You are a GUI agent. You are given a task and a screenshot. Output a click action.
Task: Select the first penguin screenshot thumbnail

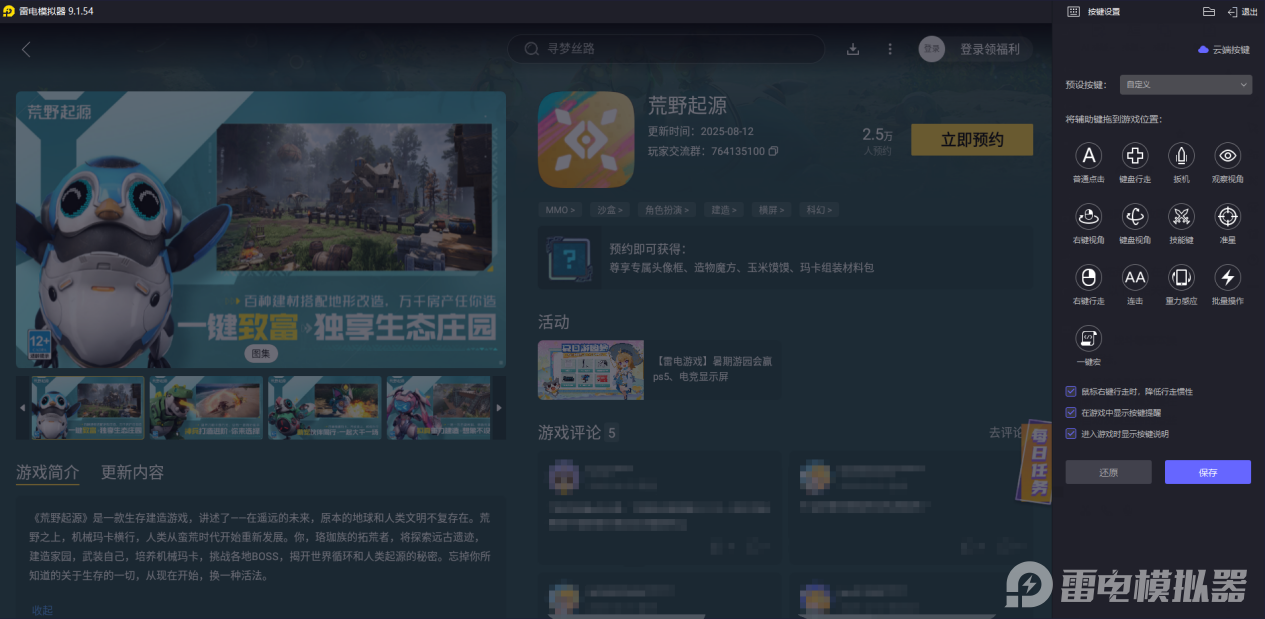tap(88, 407)
